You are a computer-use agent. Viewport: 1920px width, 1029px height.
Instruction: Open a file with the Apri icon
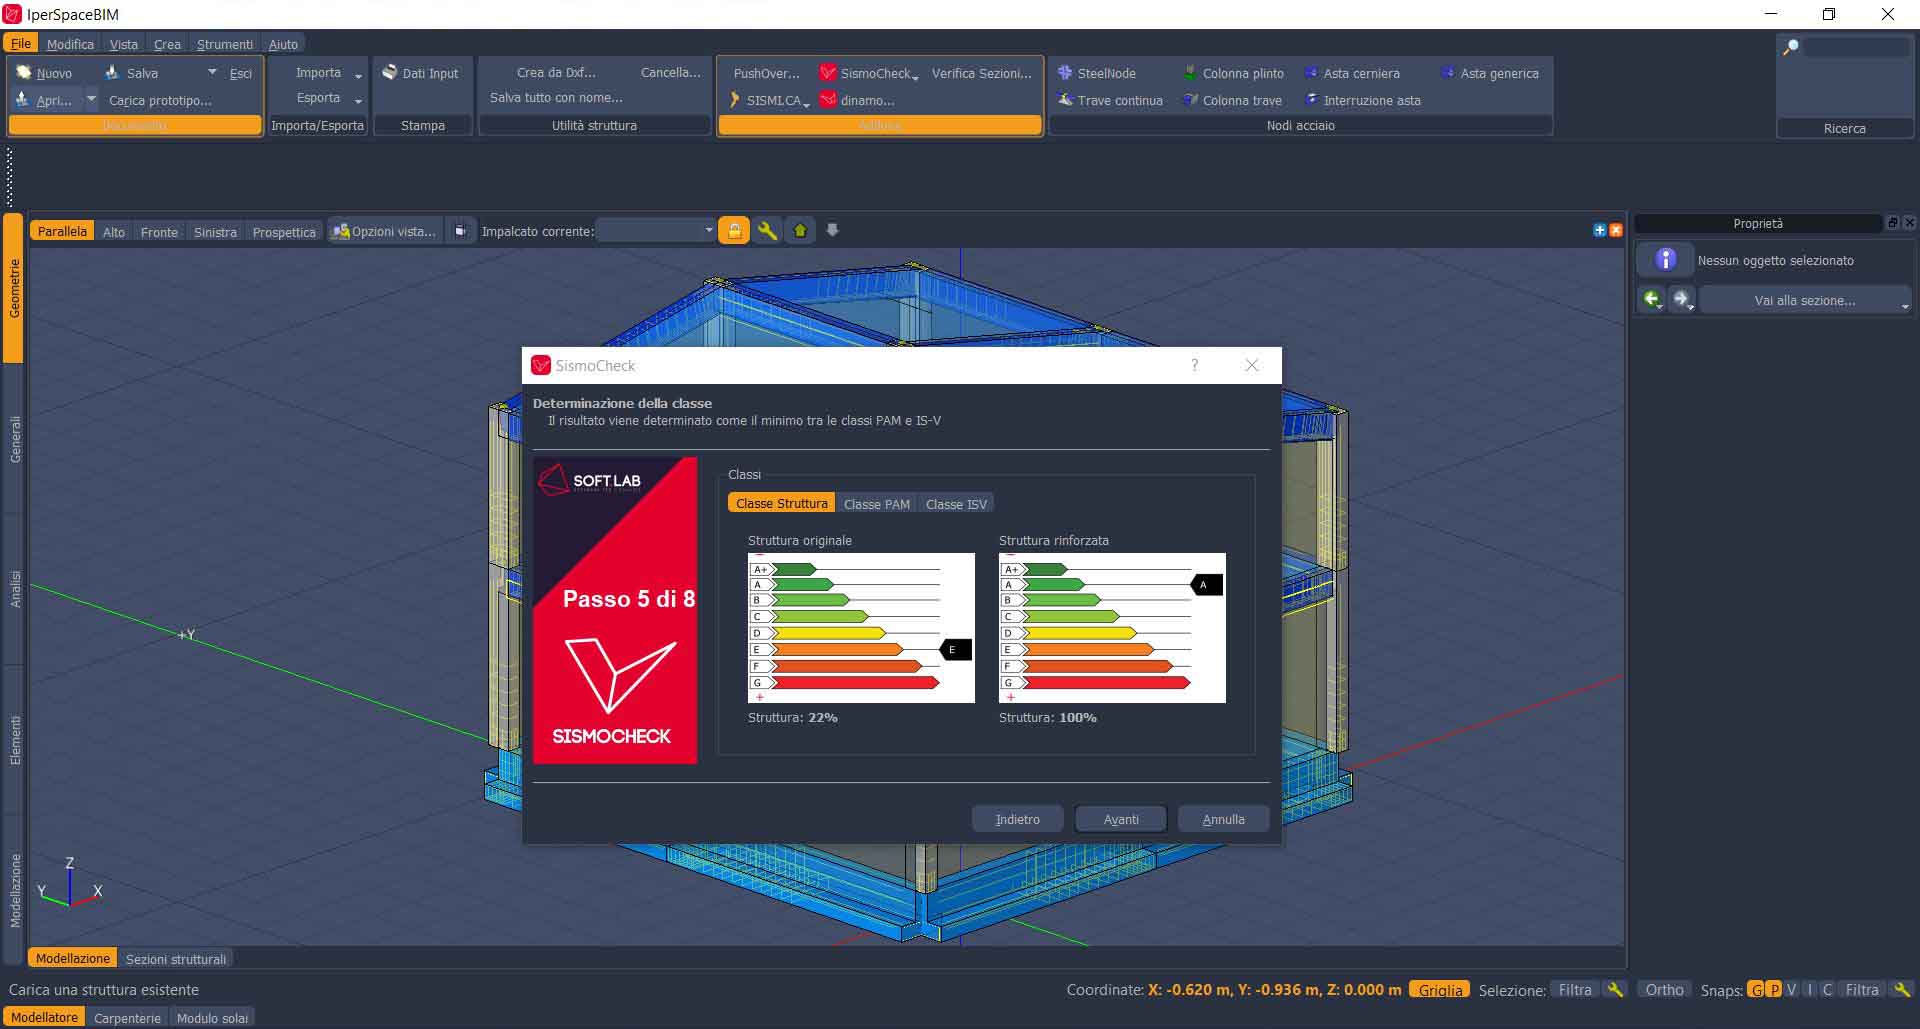point(23,100)
